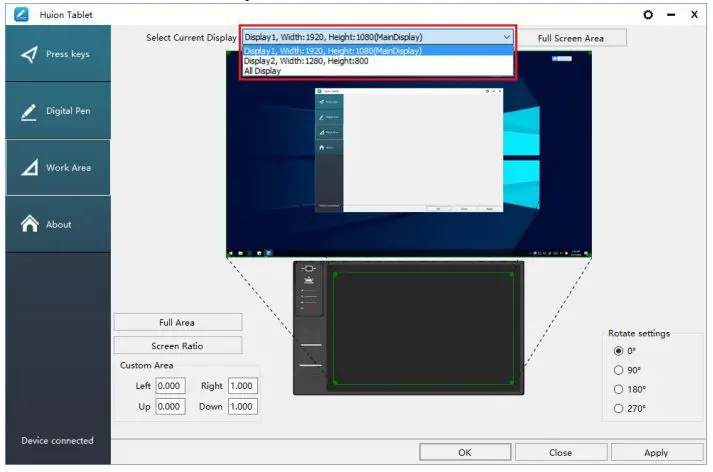Choose Display2 Width 1280 Height 800 option
The height and width of the screenshot is (472, 713).
pyautogui.click(x=378, y=60)
